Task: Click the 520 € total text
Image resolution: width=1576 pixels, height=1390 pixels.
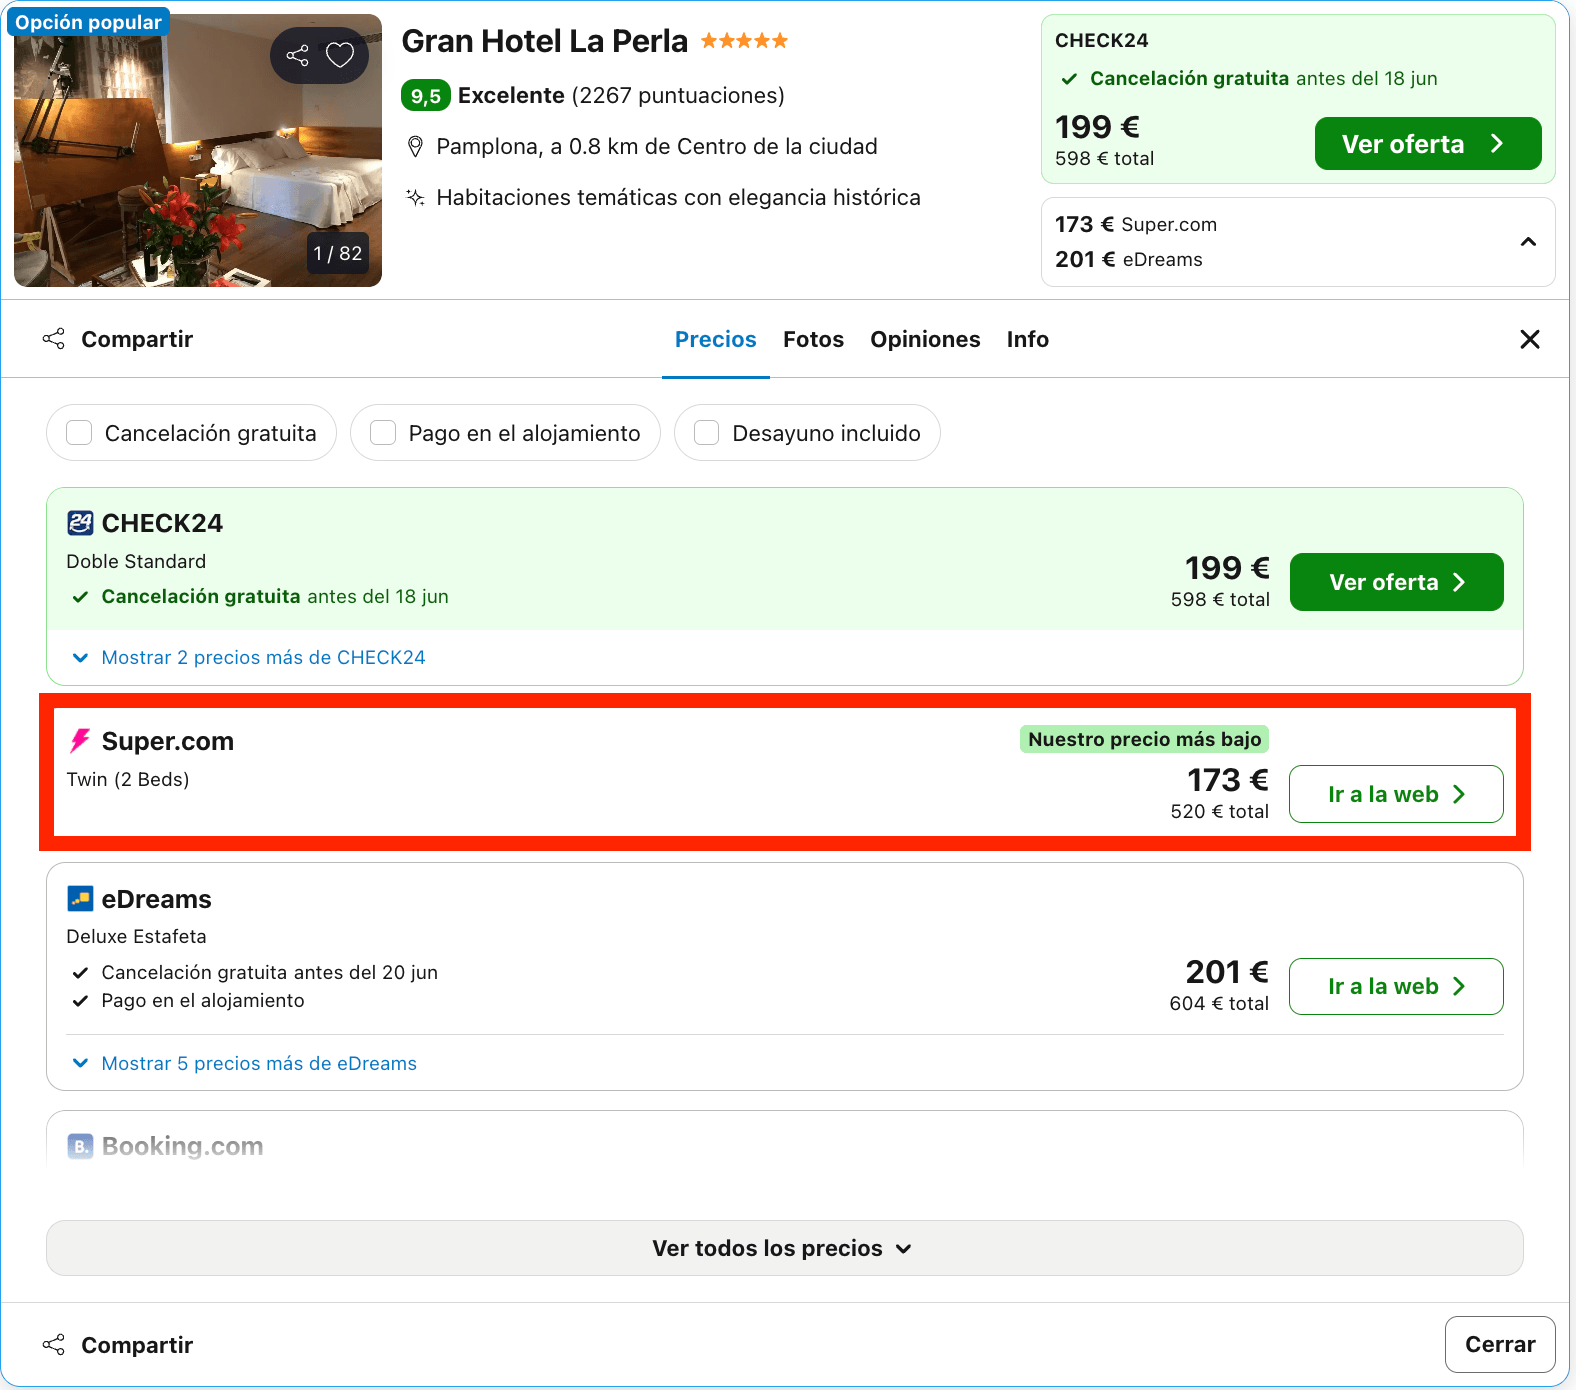Action: pyautogui.click(x=1219, y=811)
